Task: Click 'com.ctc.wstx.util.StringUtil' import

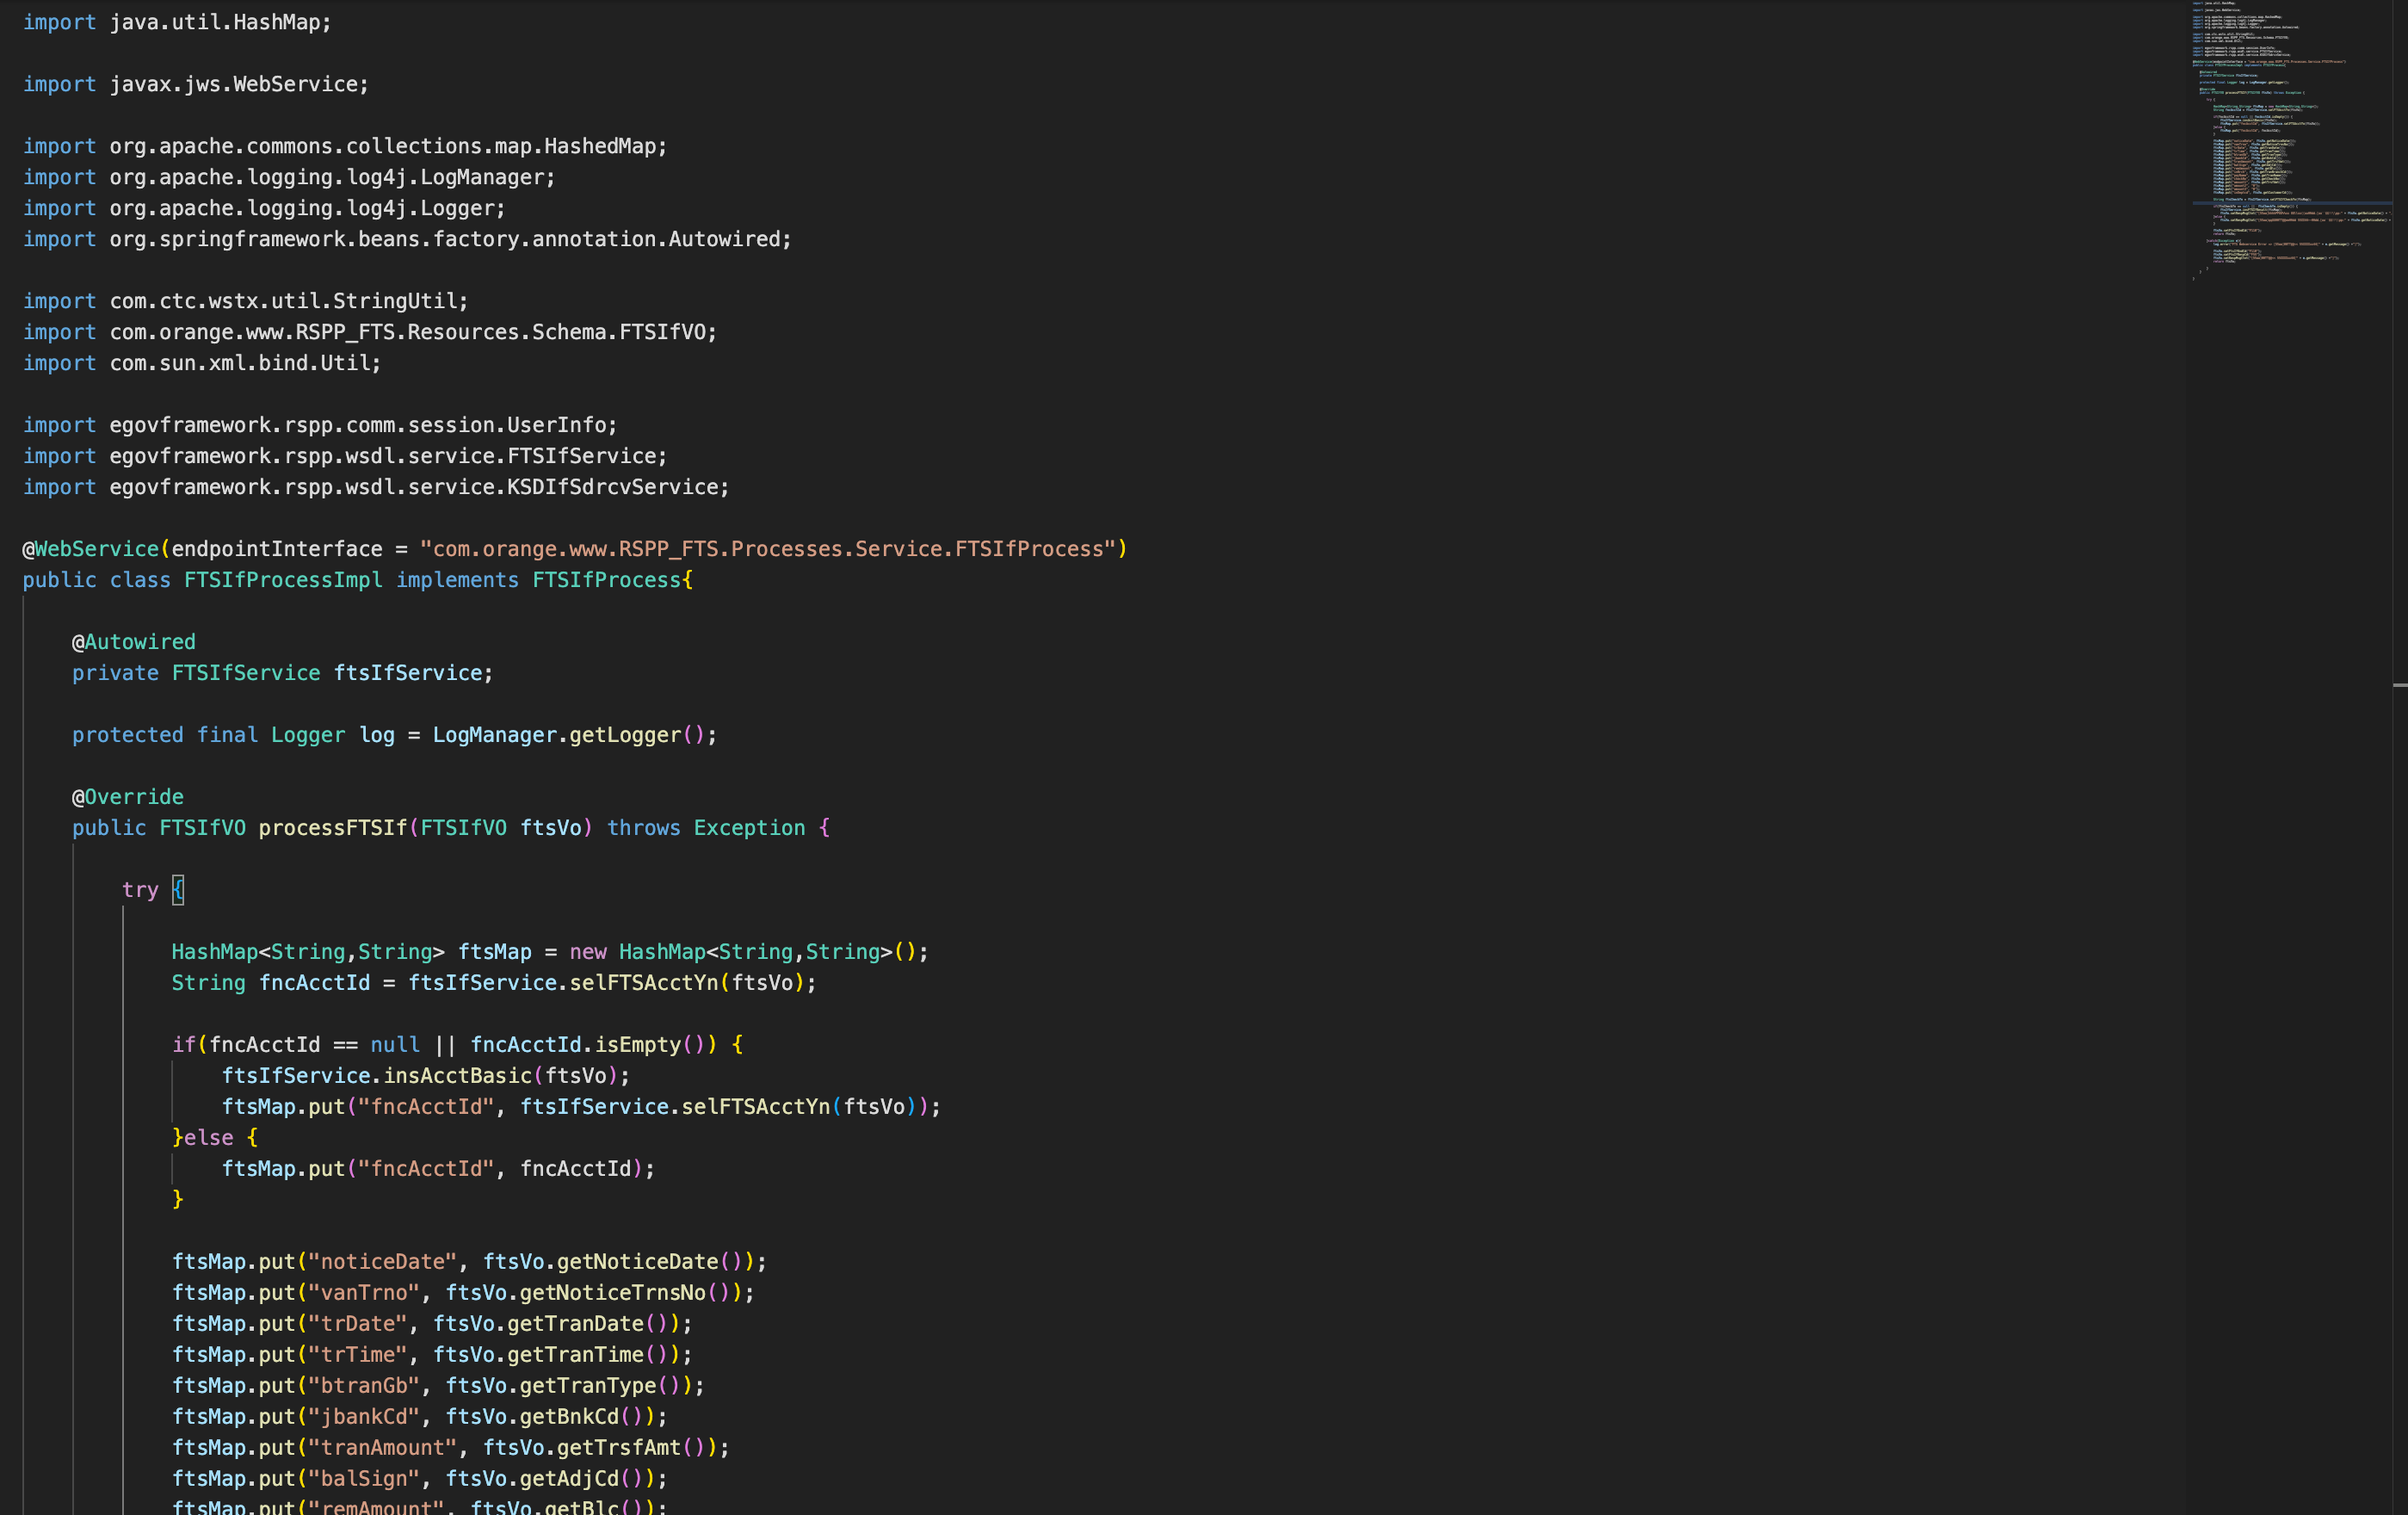Action: point(283,301)
